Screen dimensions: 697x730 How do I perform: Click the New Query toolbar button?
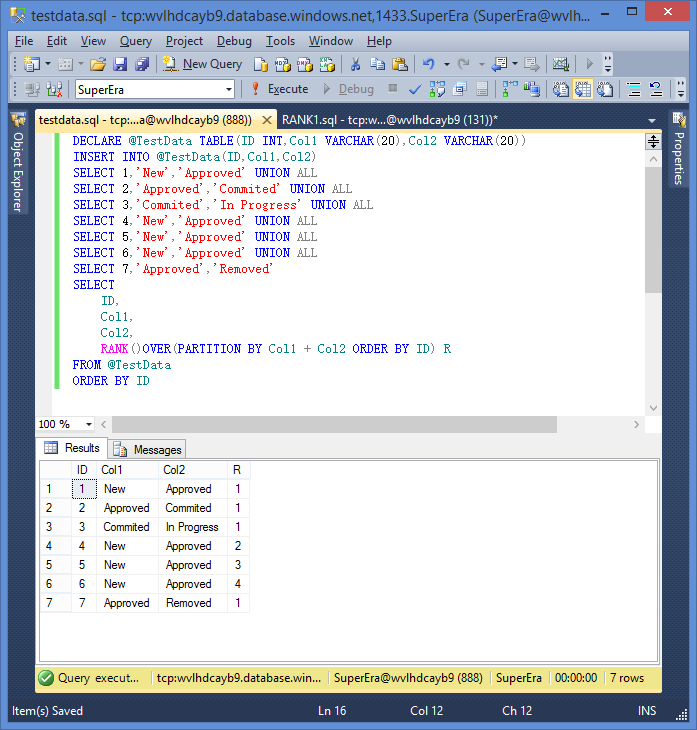pyautogui.click(x=203, y=64)
